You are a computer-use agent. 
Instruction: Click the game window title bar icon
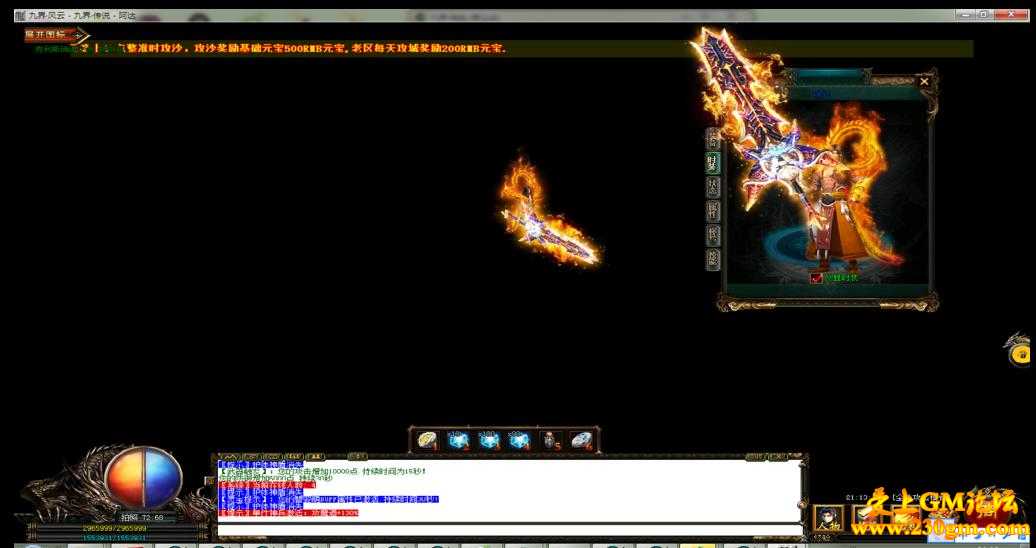pos(20,15)
